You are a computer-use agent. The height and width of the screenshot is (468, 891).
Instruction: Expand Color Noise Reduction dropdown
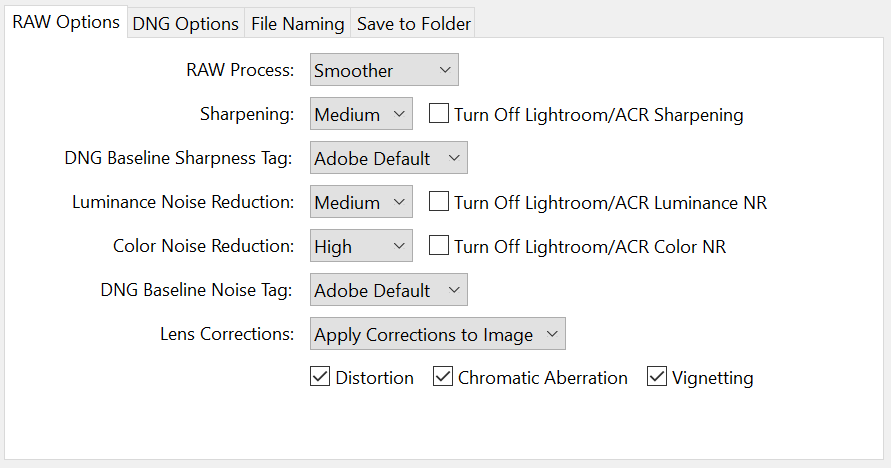point(360,247)
